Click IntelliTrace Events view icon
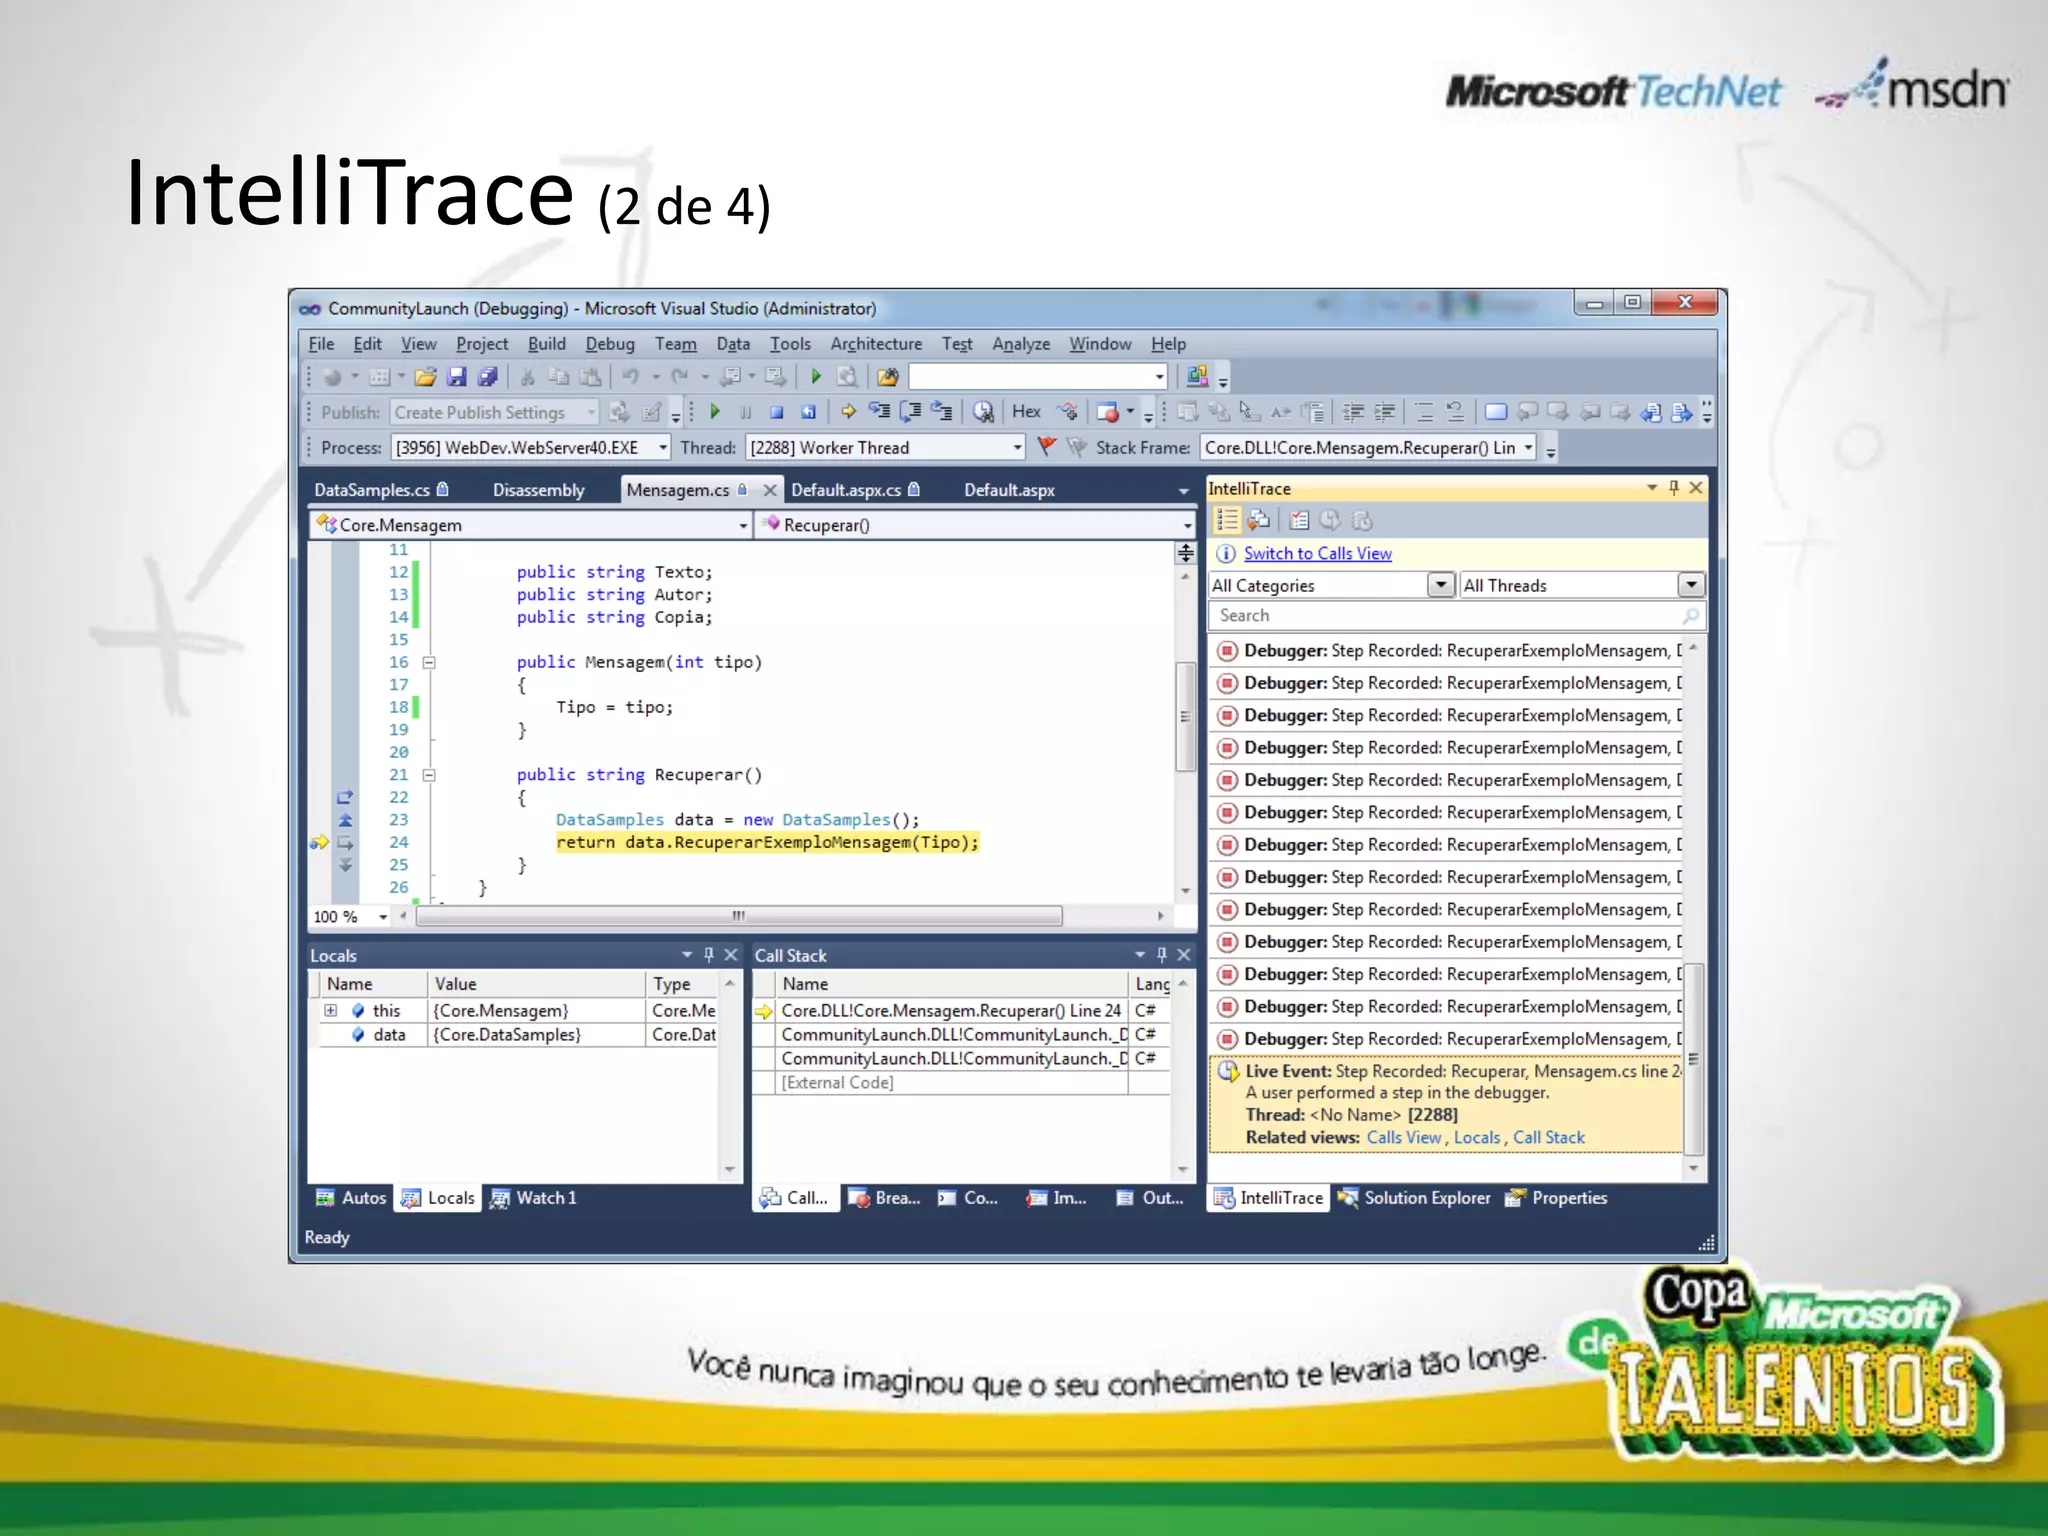This screenshot has width=2048, height=1536. pos(1227,520)
